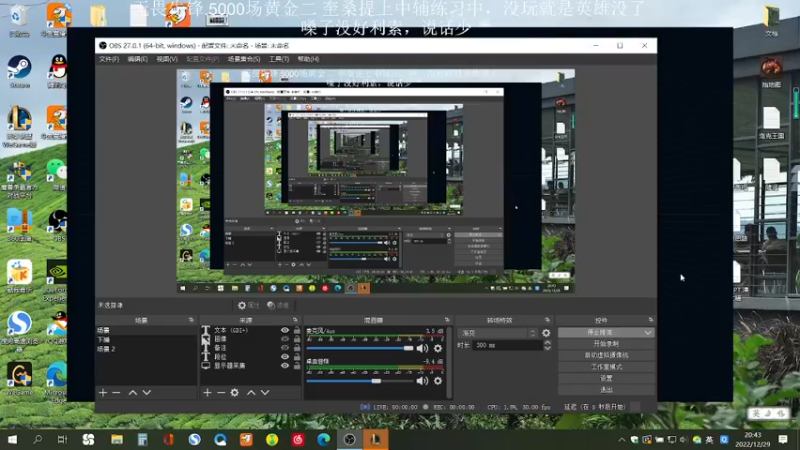The height and width of the screenshot is (450, 800).
Task: Toggle visibility of 文本 (GDI+) source
Action: 285,330
